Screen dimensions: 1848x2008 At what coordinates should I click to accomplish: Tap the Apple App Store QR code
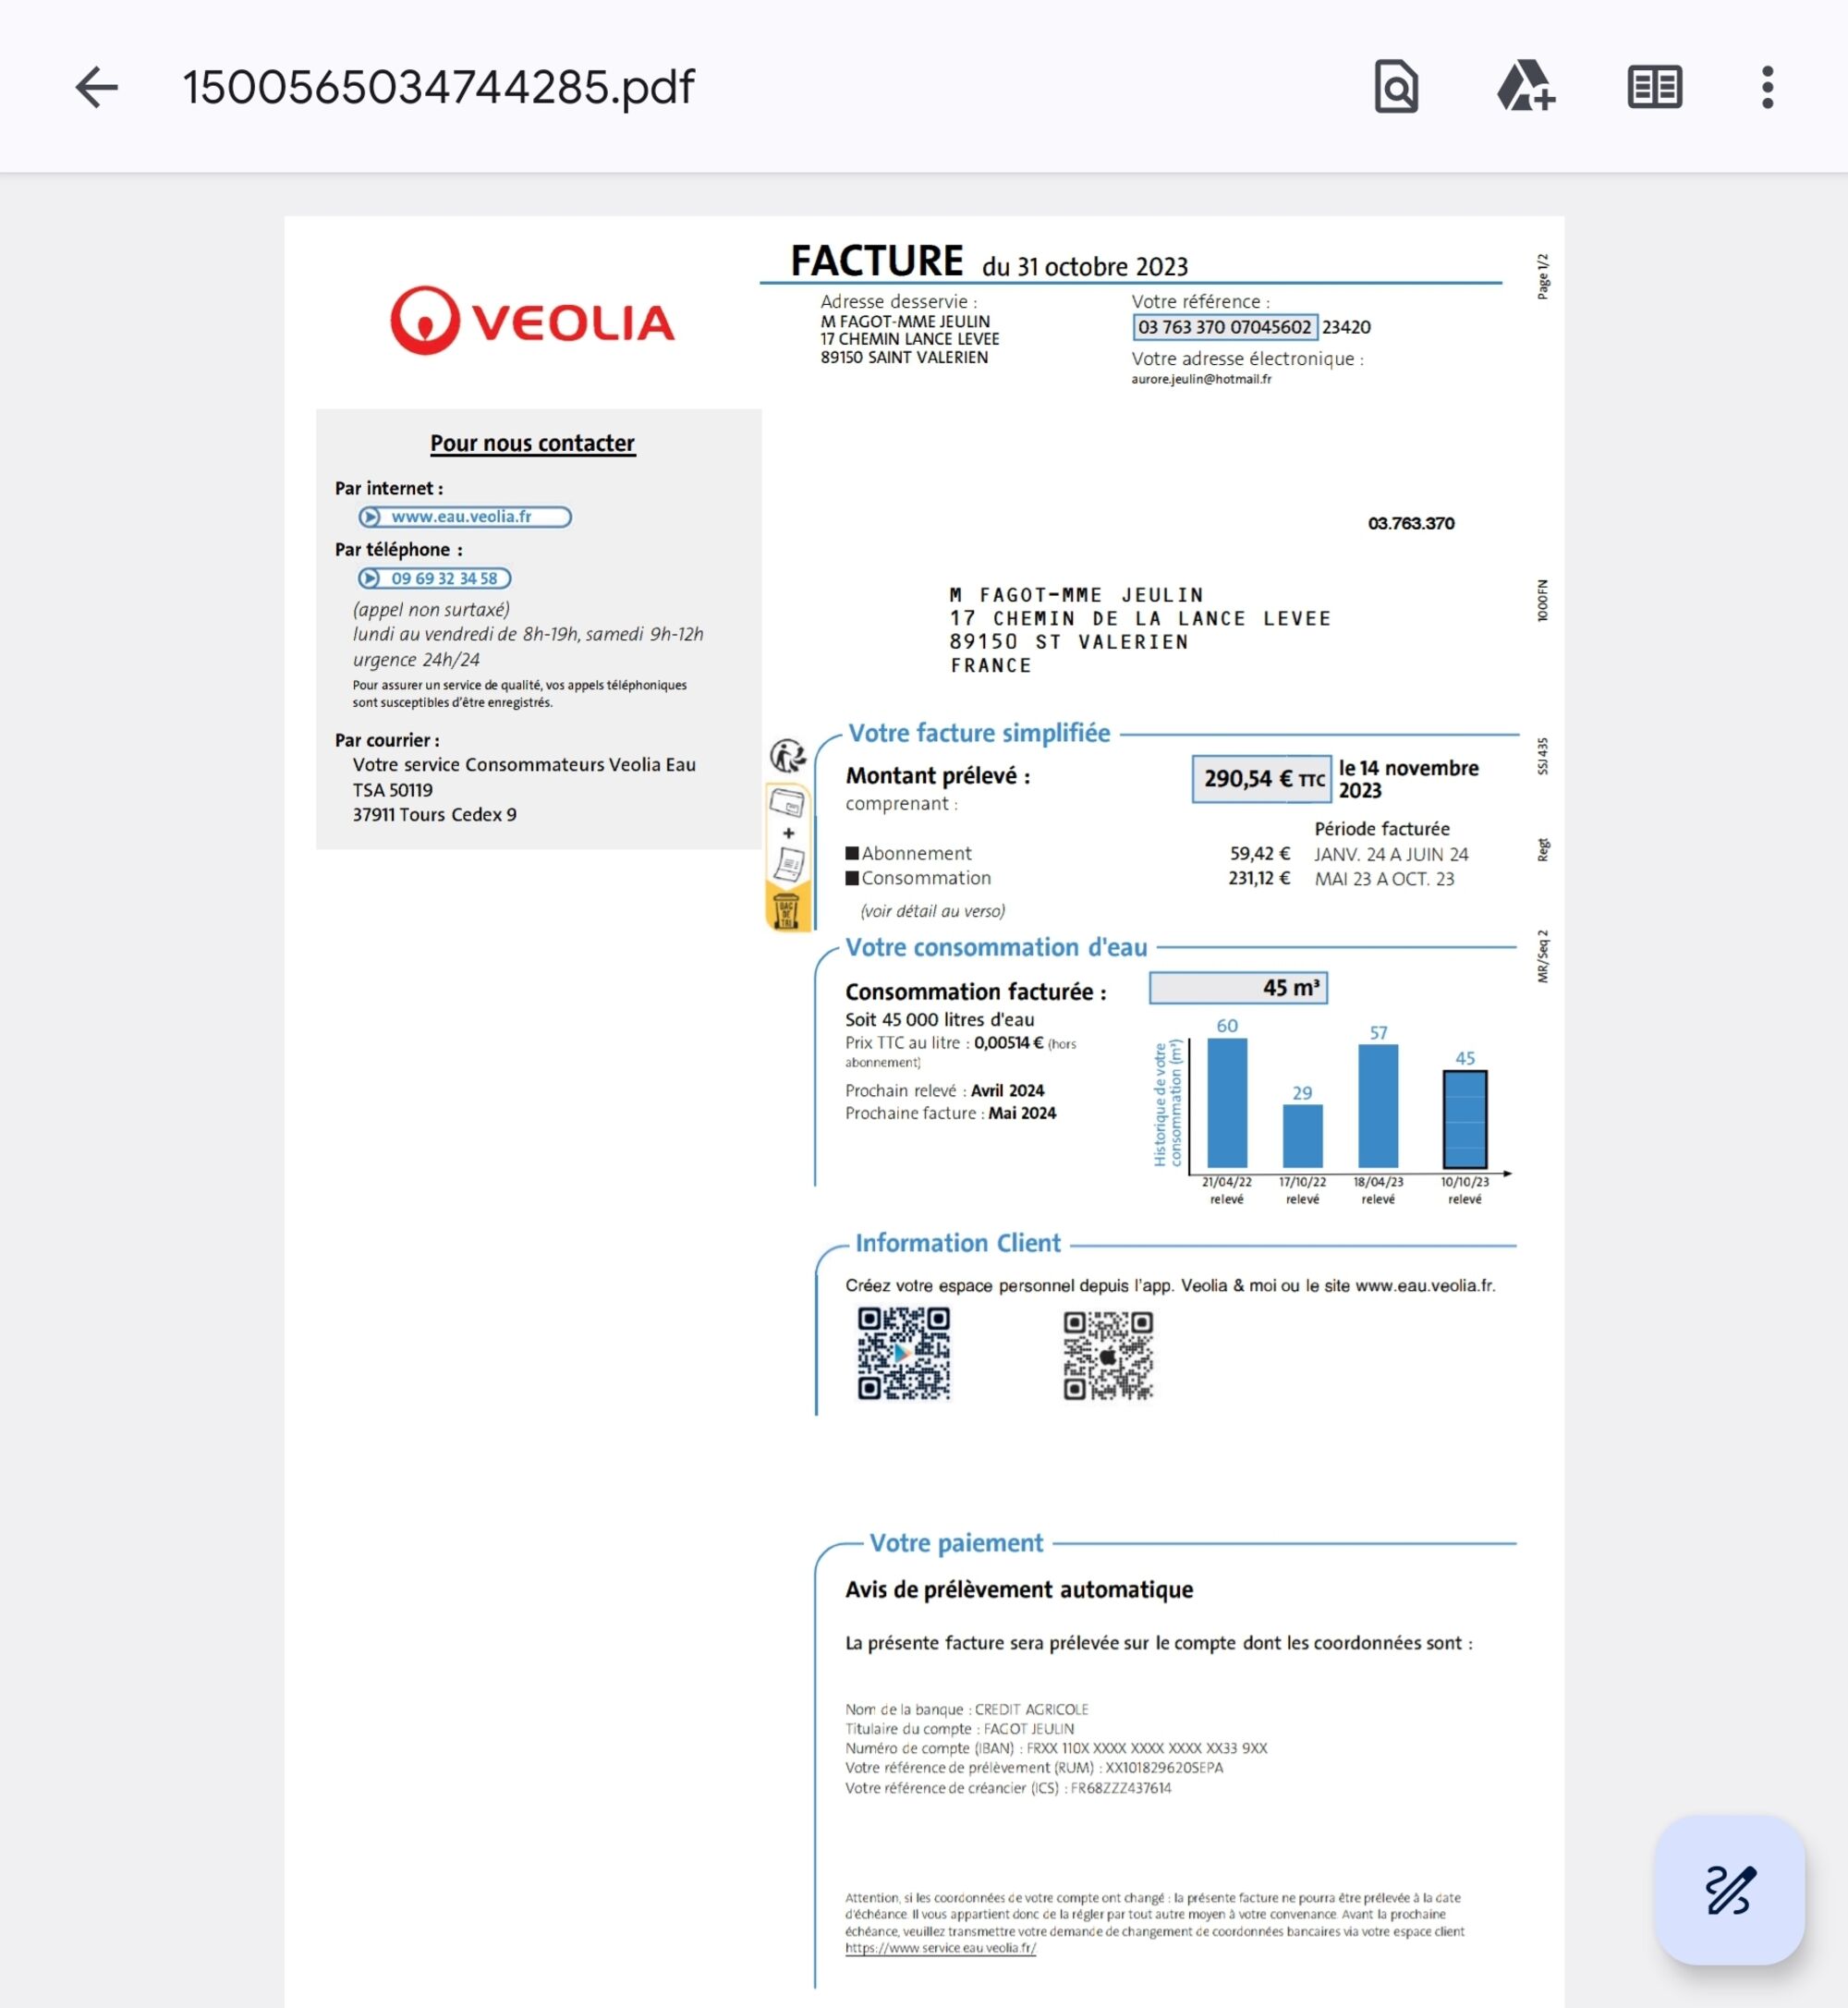pyautogui.click(x=1108, y=1355)
